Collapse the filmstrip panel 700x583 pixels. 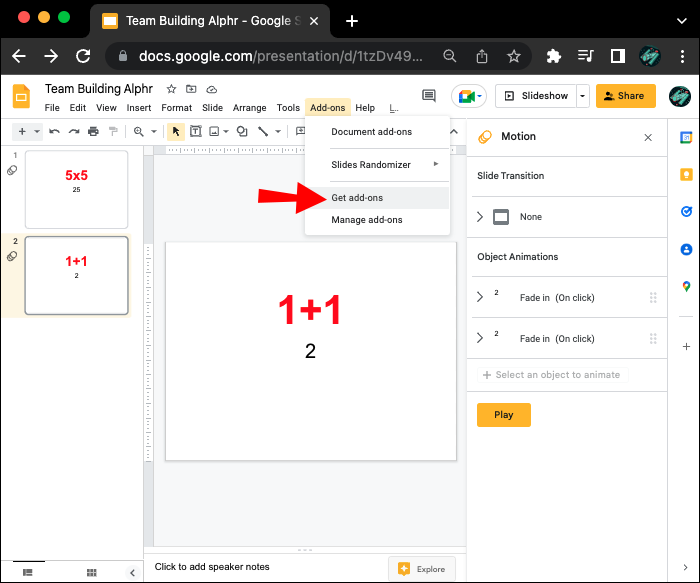pos(132,572)
